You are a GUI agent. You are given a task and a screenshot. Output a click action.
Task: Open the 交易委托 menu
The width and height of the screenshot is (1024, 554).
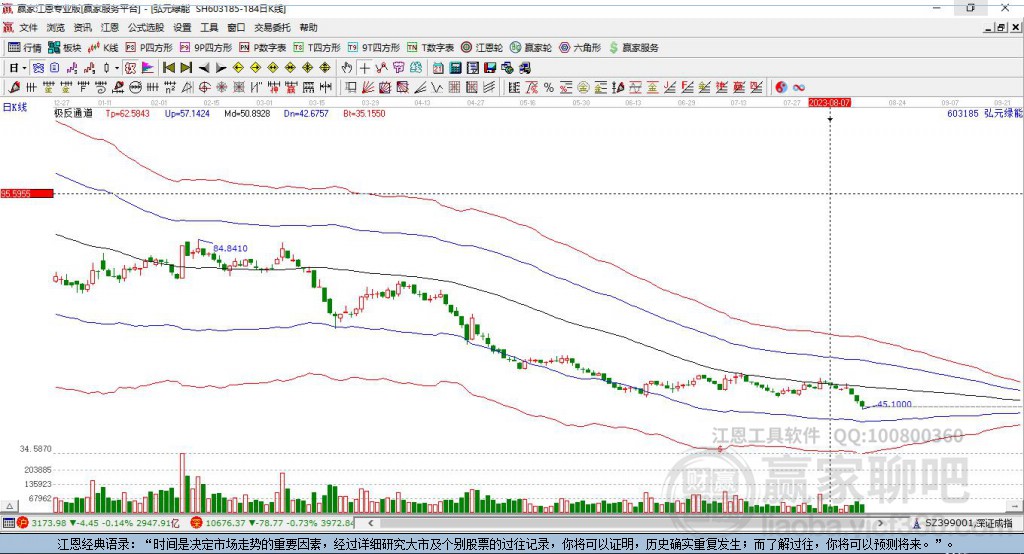[x=272, y=27]
